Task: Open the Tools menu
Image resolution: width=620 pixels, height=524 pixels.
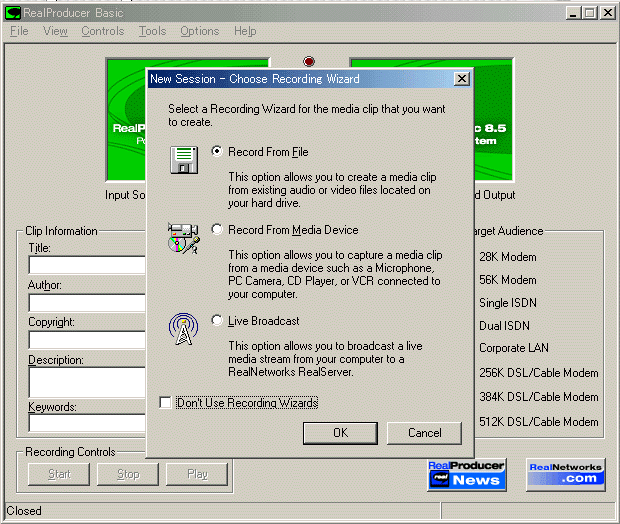Action: (x=152, y=31)
